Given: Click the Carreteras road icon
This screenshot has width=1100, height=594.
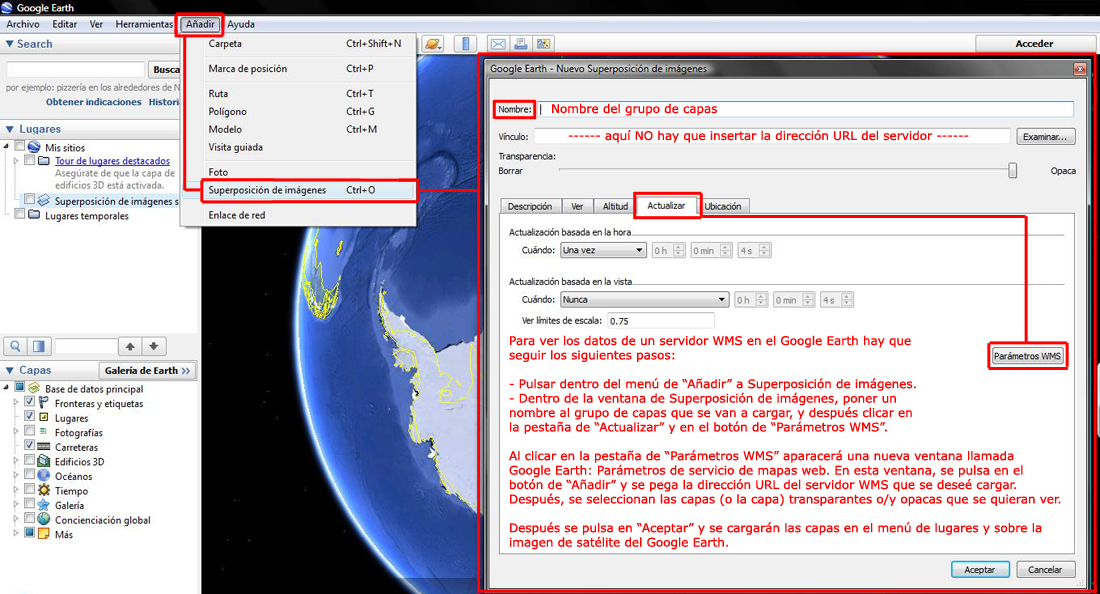Looking at the screenshot, I should (43, 447).
